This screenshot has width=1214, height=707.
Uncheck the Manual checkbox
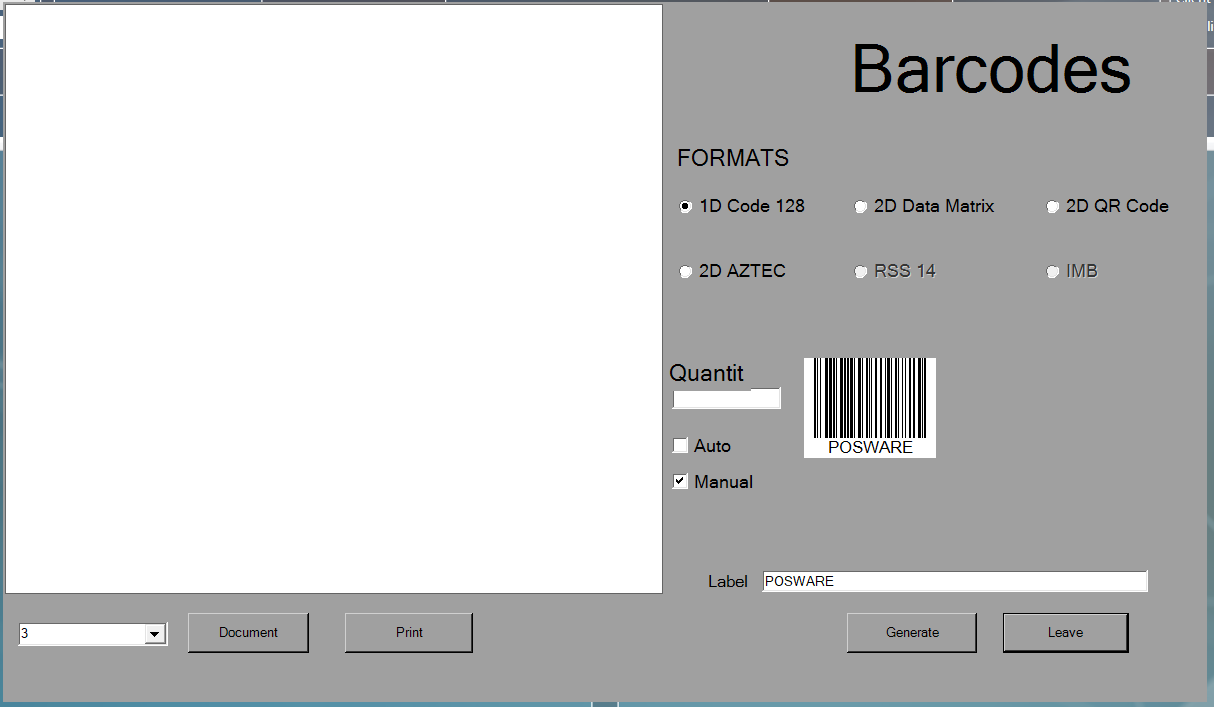coord(681,482)
